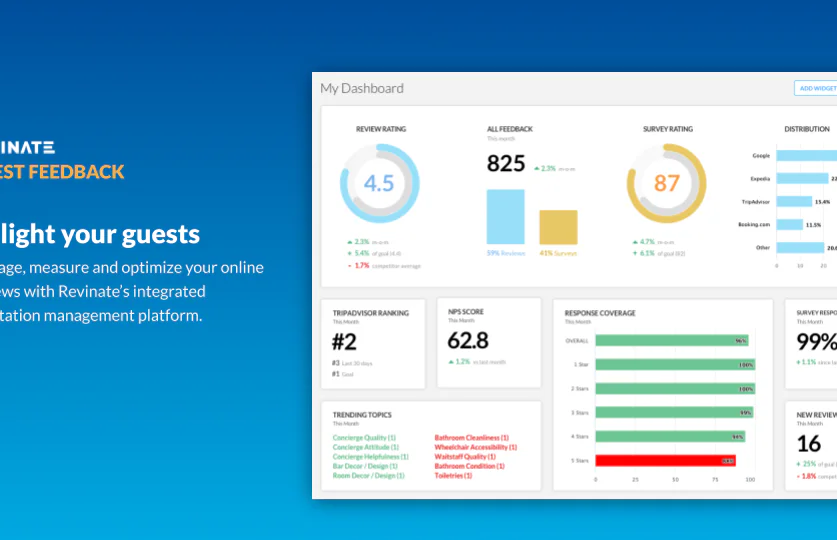The height and width of the screenshot is (540, 837).
Task: Click the Review Rating widget title
Action: (x=381, y=129)
